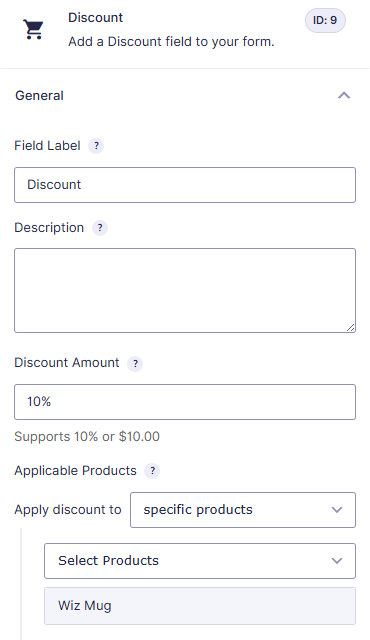The width and height of the screenshot is (370, 640).
Task: Click the Discount field title text
Action: [x=95, y=18]
